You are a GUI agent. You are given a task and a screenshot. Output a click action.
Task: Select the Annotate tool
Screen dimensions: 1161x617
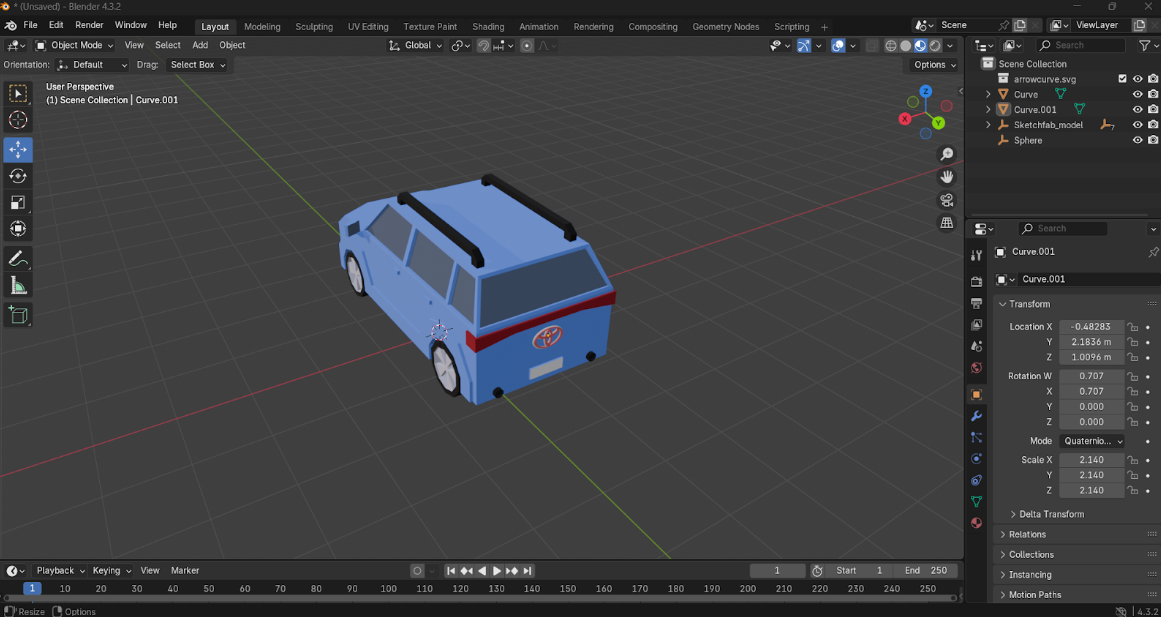(x=18, y=259)
